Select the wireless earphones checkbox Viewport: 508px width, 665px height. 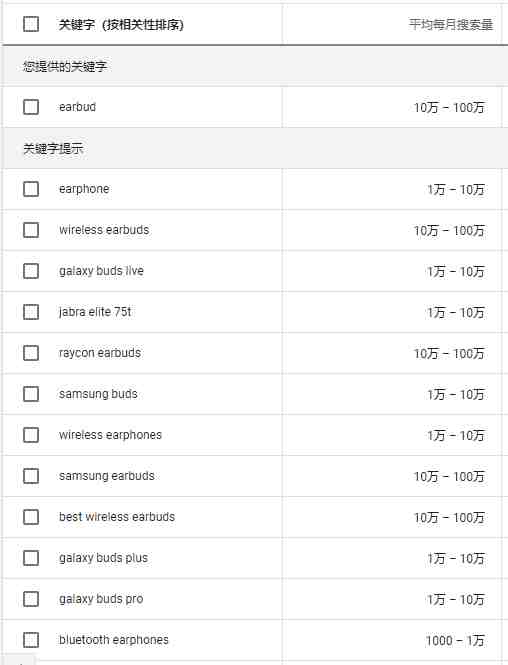tap(31, 435)
